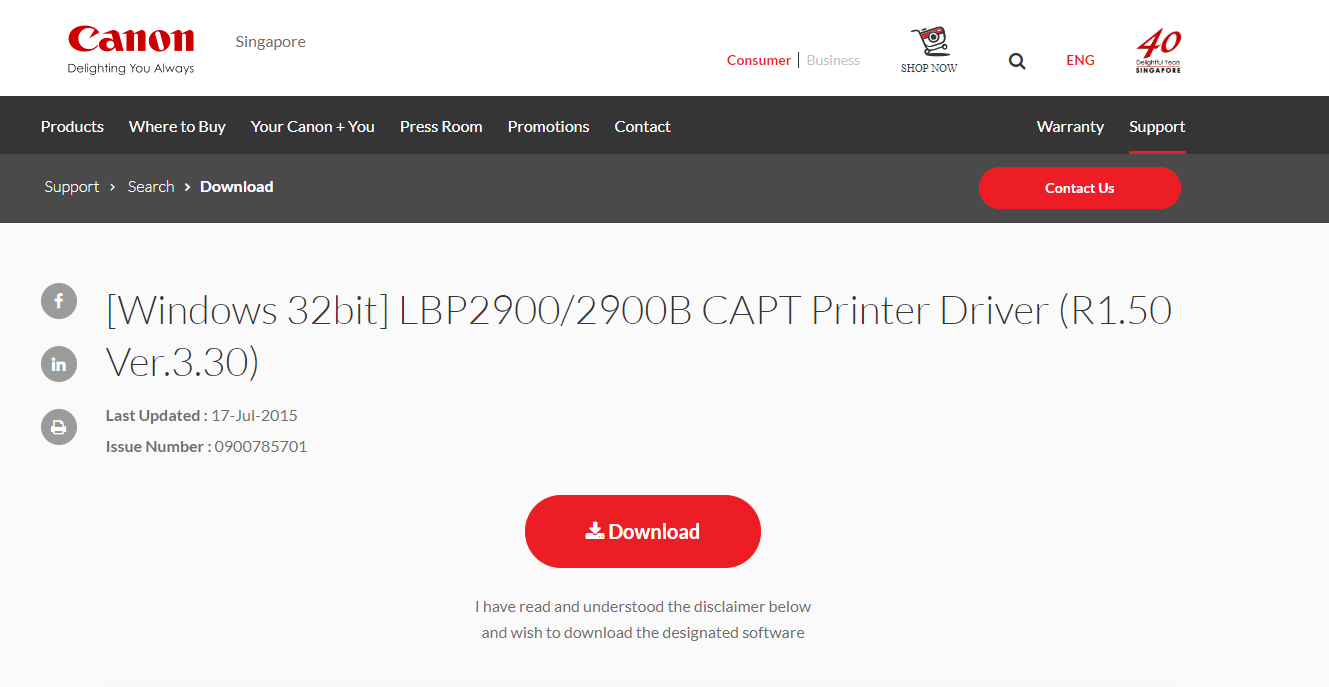Navigate to Search breadcrumb

coord(151,187)
